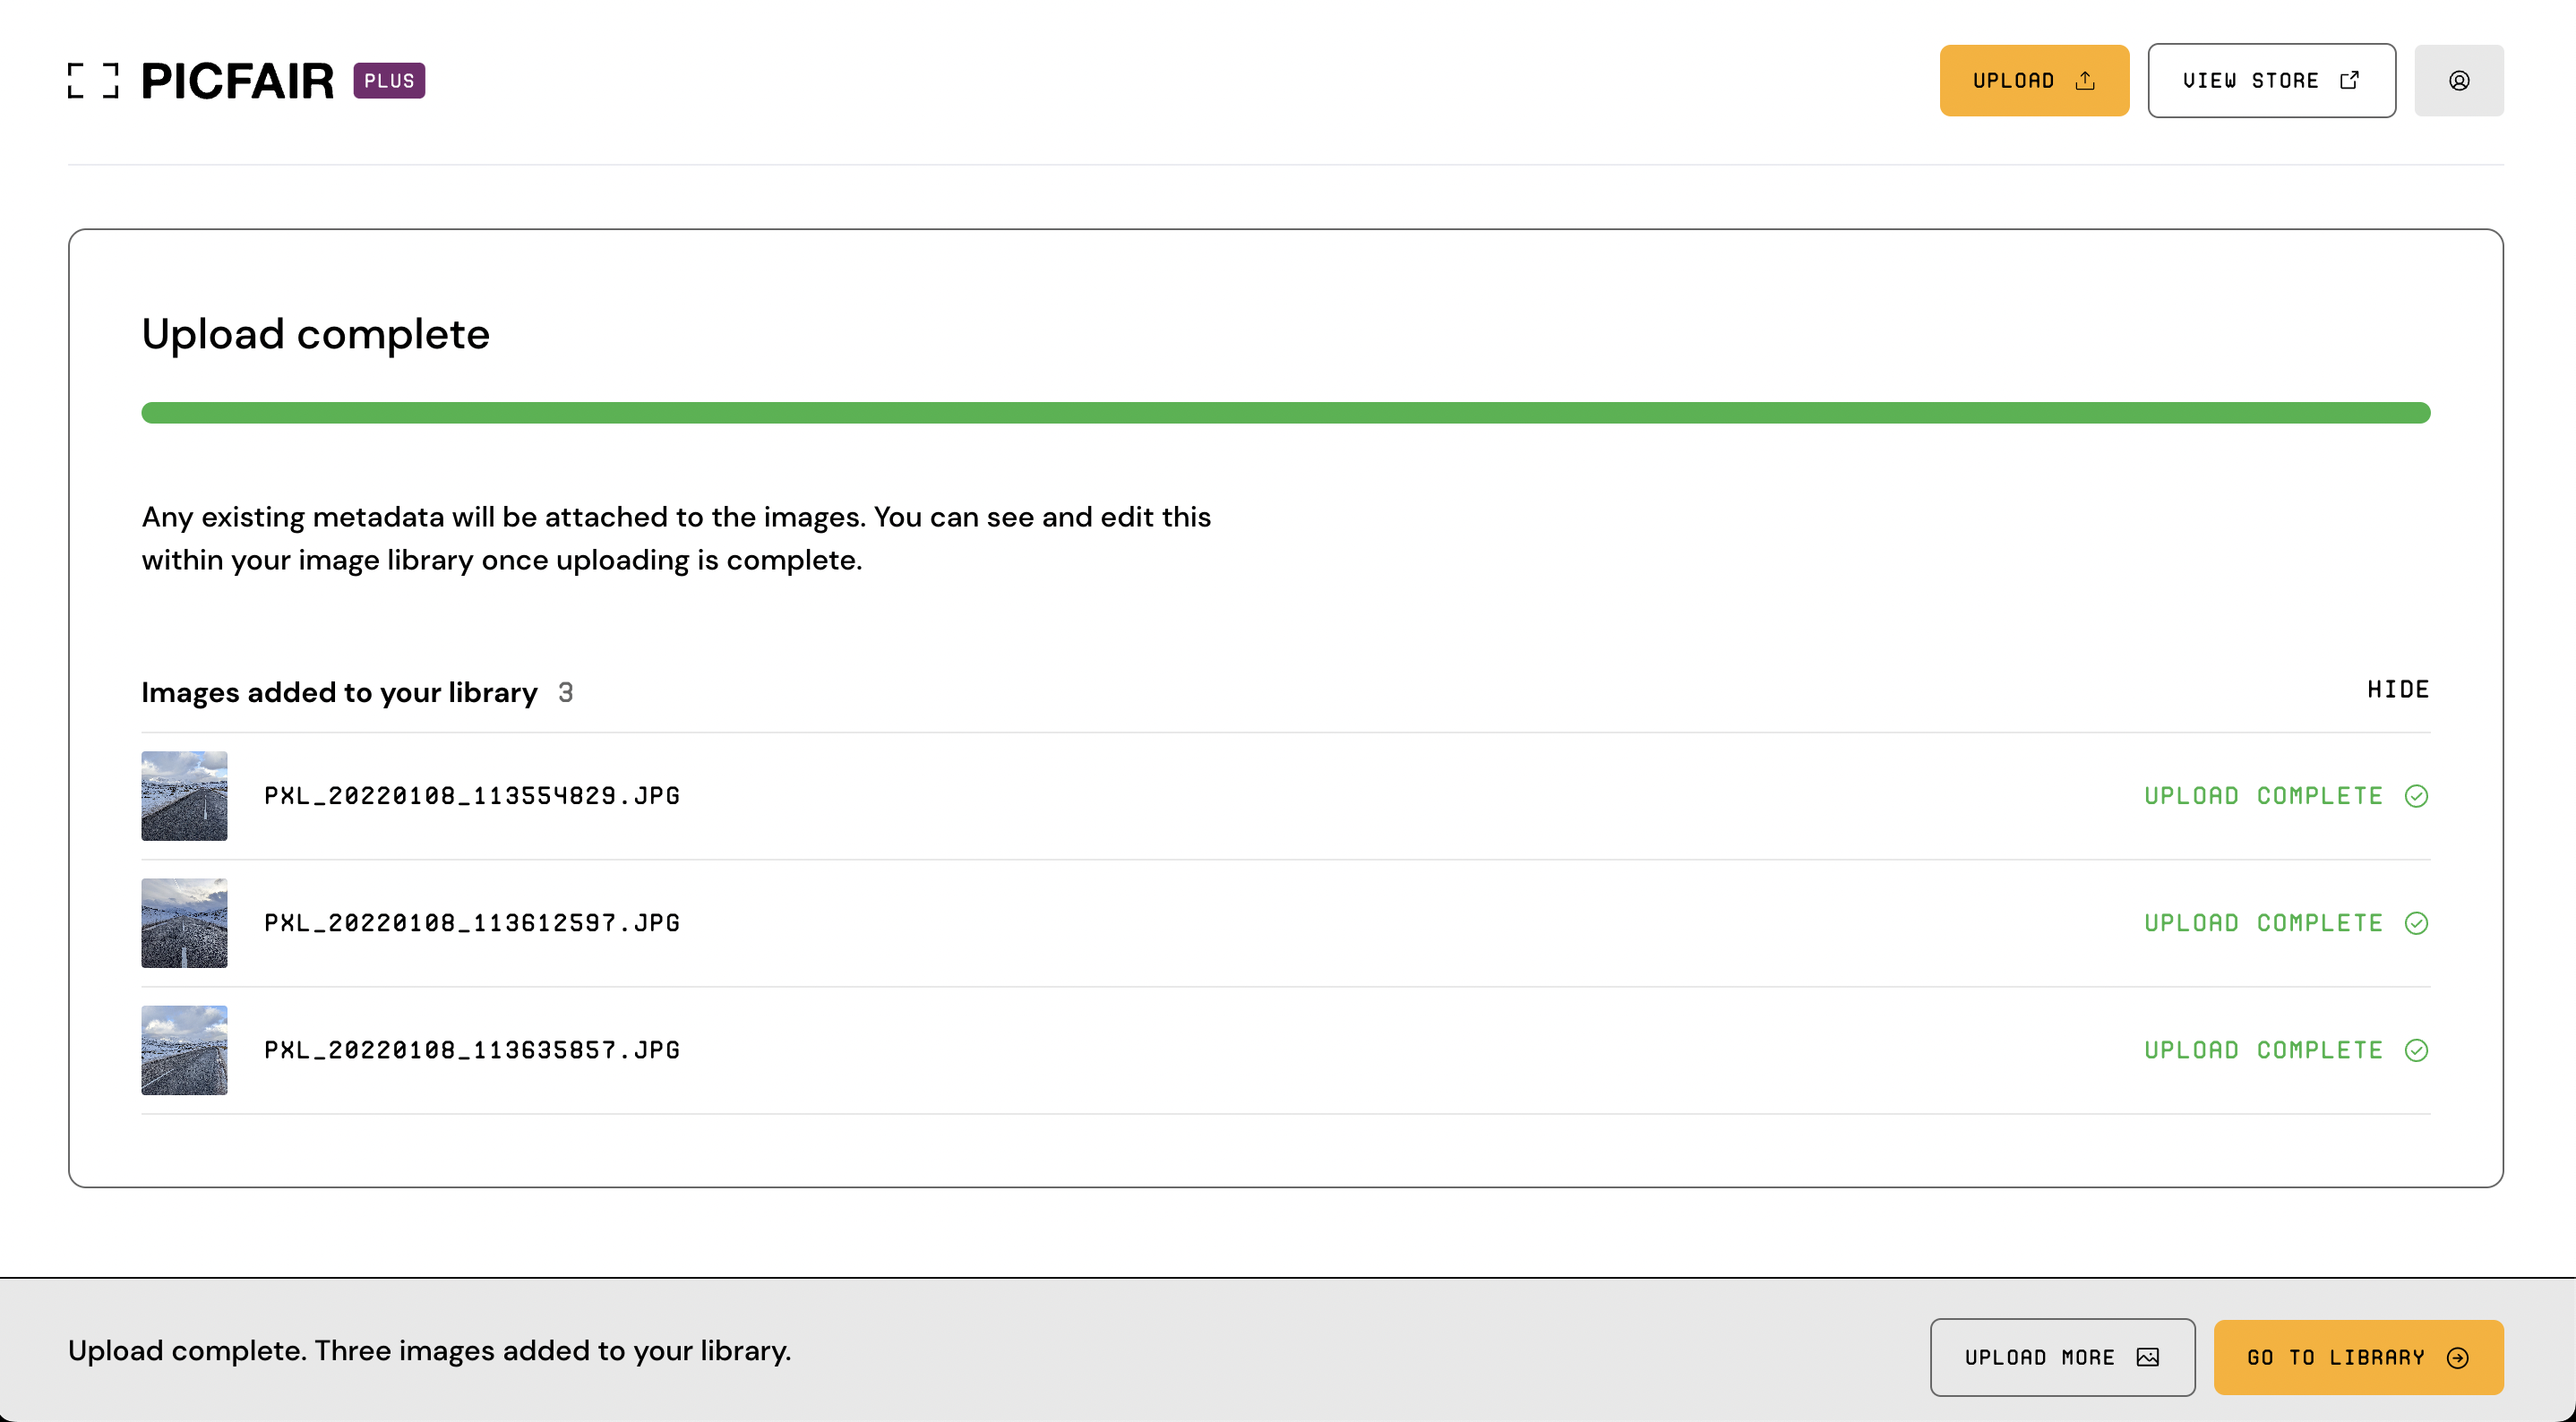Open thumbnail for PXL_20220108_113554829.JPG
The width and height of the screenshot is (2576, 1422).
point(184,796)
